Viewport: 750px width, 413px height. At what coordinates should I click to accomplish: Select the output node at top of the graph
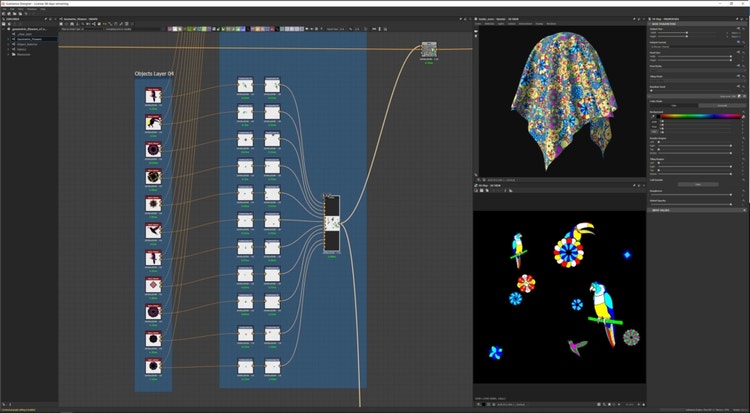coord(428,50)
